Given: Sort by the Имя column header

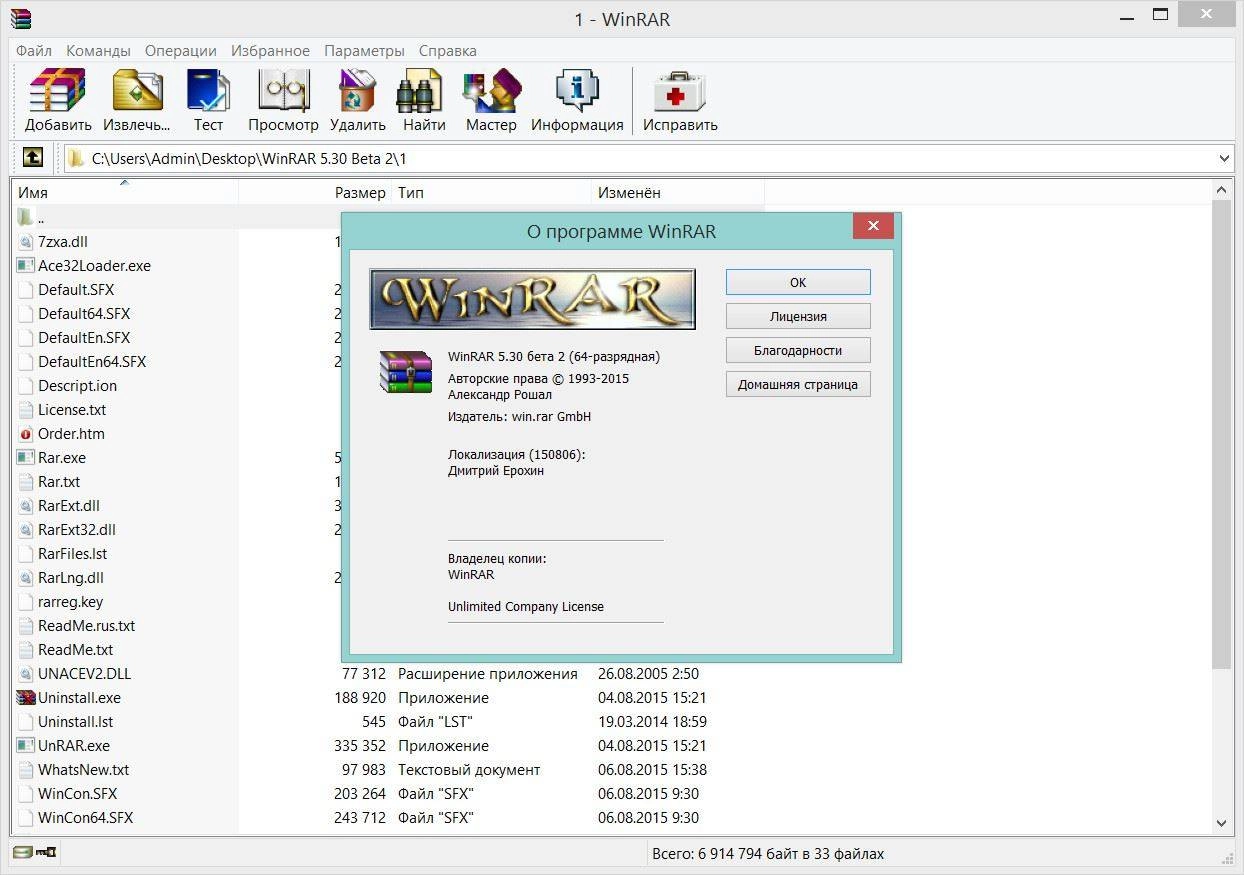Looking at the screenshot, I should tap(124, 192).
